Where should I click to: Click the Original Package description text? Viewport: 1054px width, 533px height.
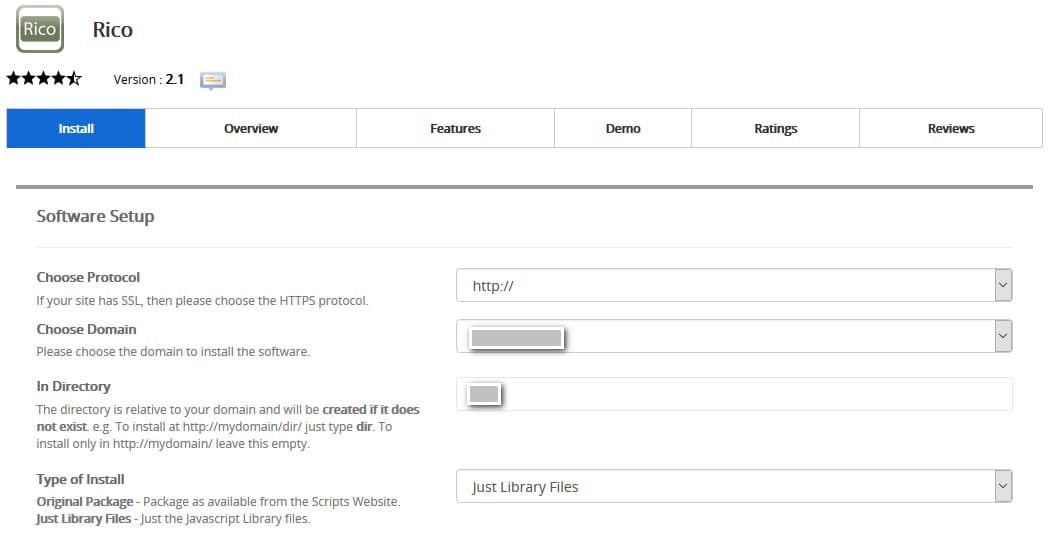point(218,501)
